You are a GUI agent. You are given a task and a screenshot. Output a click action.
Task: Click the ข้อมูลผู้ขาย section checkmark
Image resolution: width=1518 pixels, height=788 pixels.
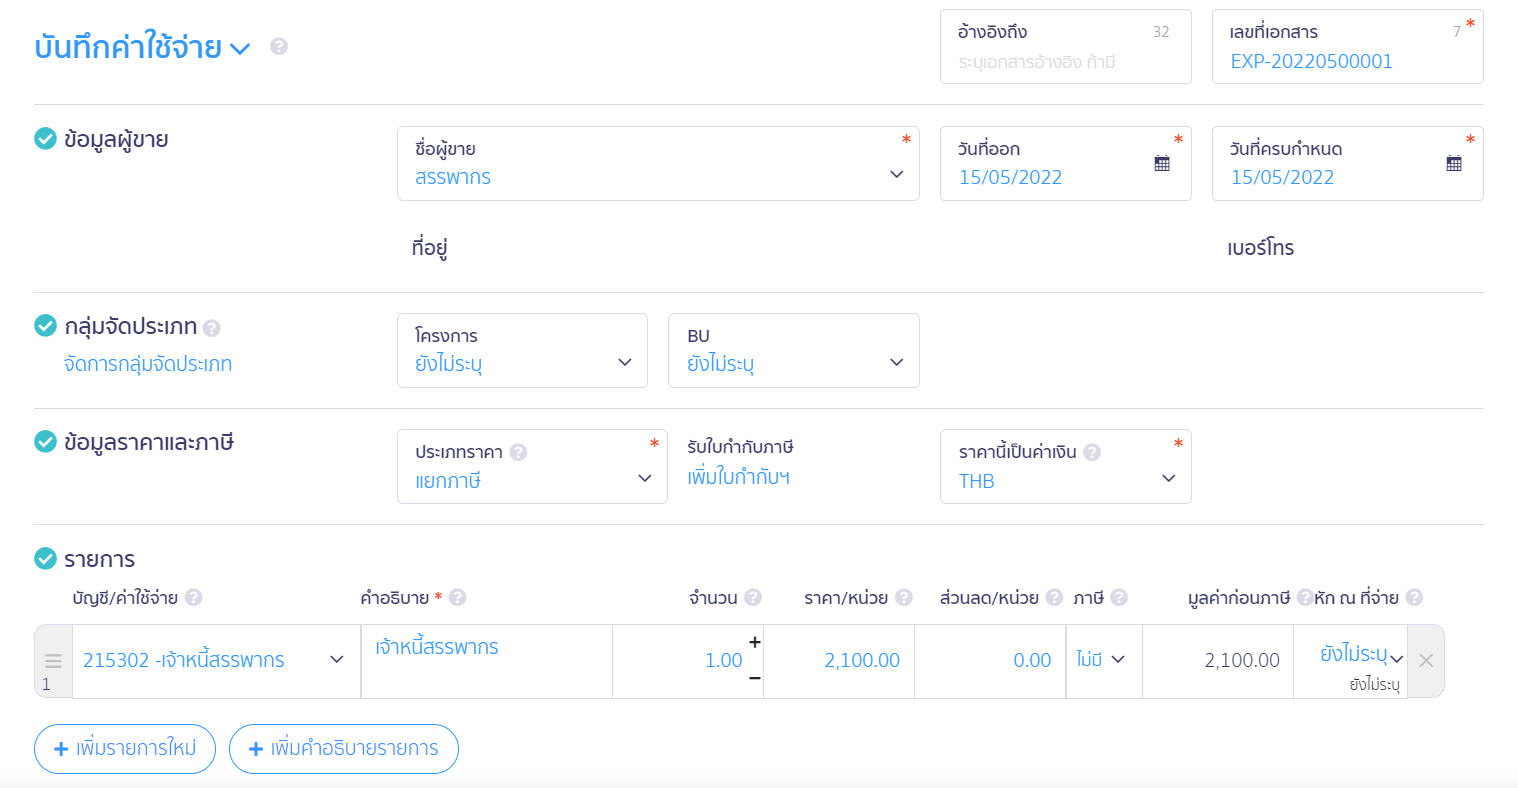45,138
